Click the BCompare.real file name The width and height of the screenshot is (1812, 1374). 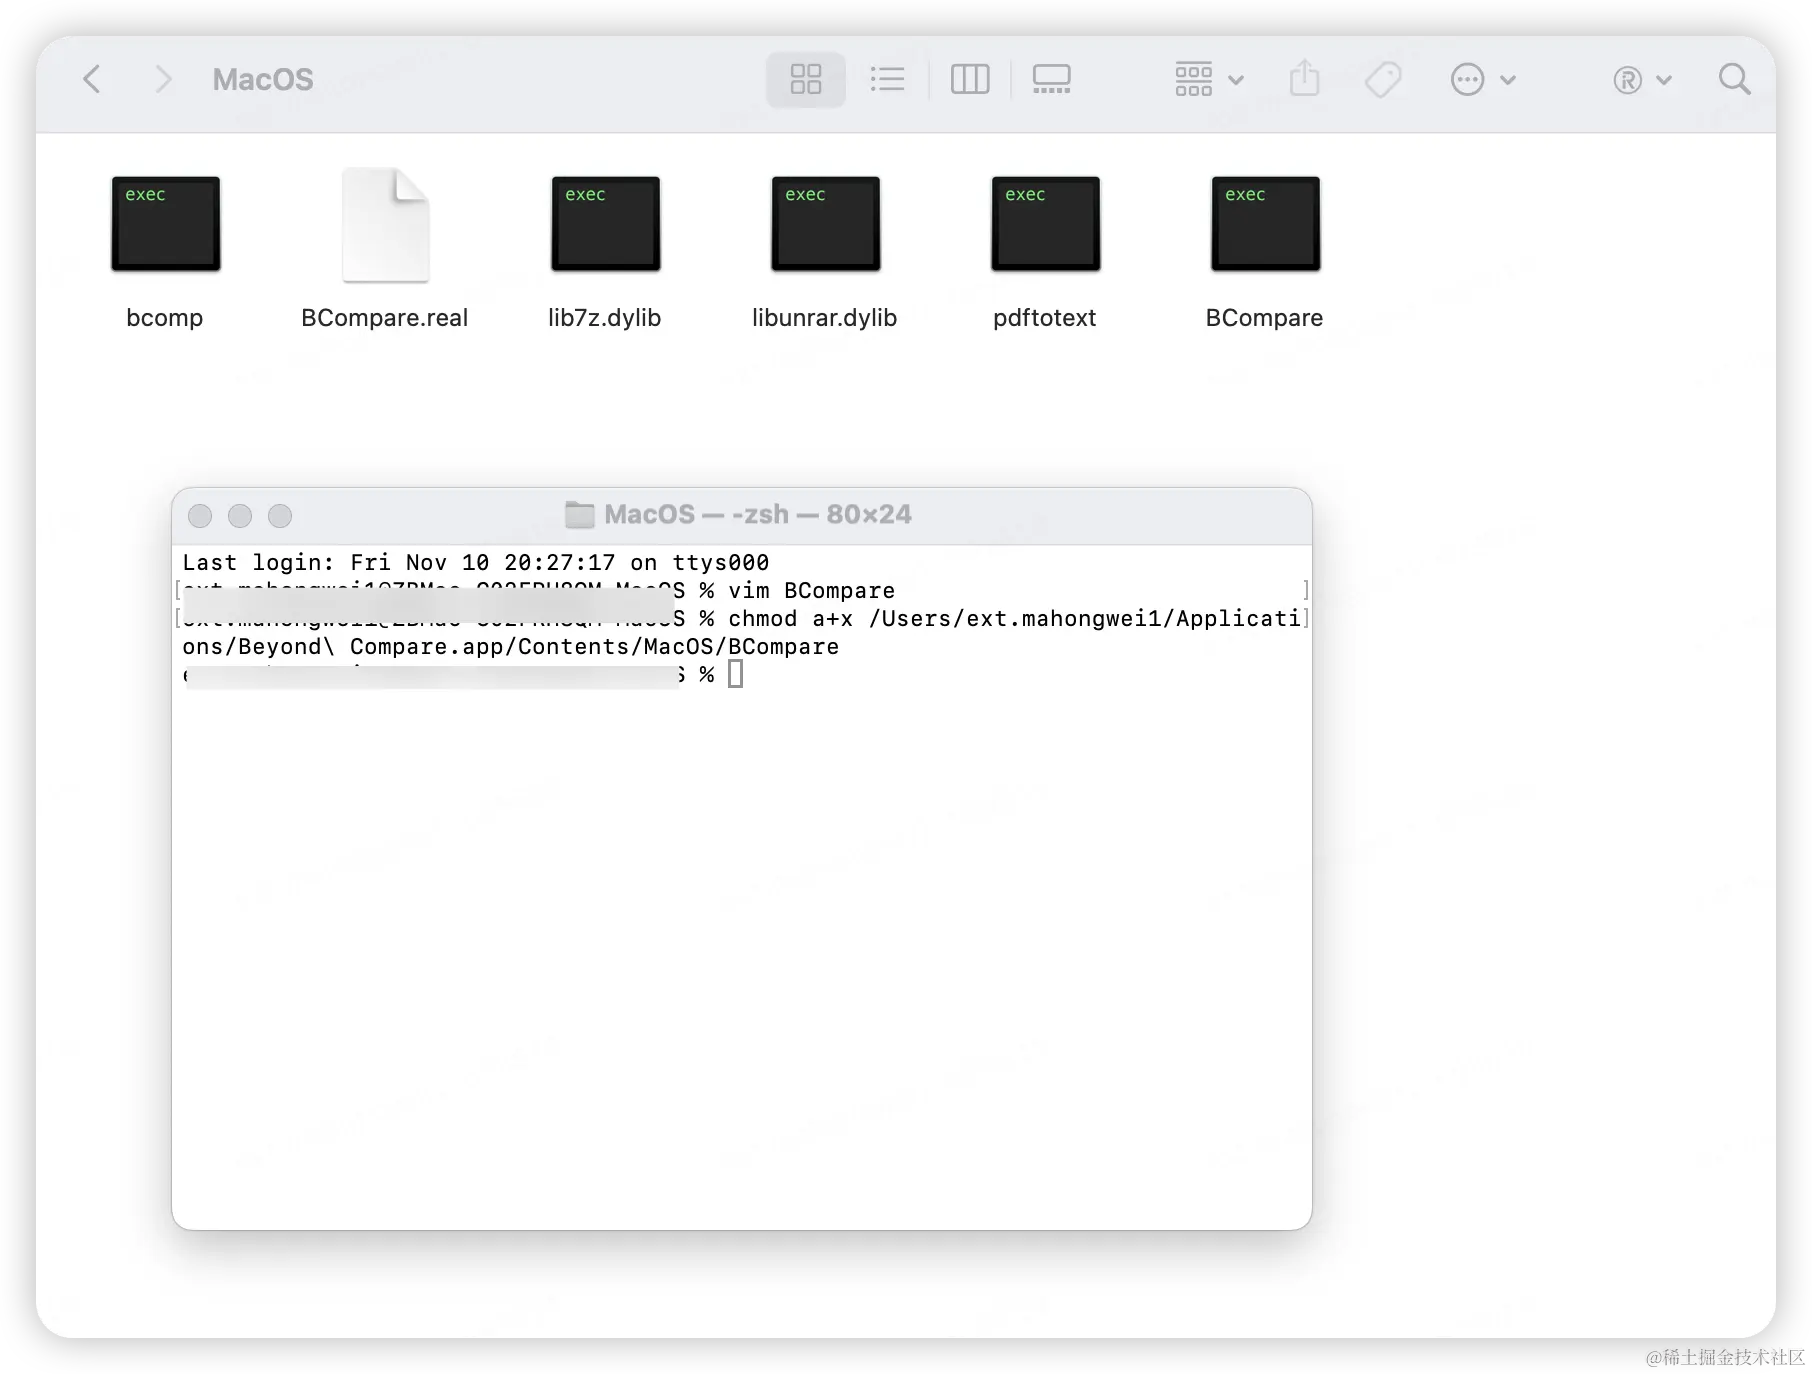(385, 318)
